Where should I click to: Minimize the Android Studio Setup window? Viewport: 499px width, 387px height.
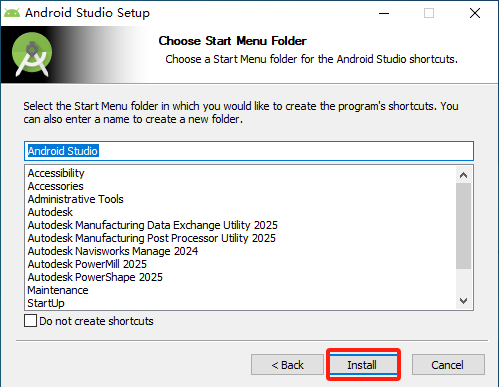pyautogui.click(x=384, y=13)
